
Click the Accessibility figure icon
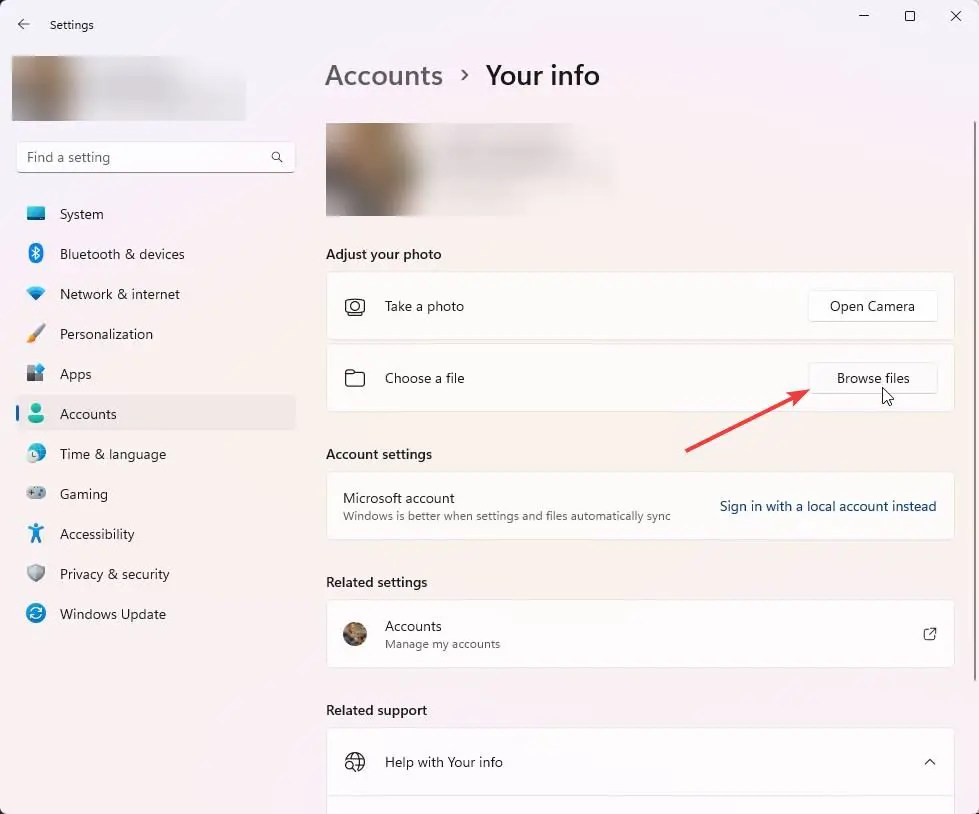point(36,533)
